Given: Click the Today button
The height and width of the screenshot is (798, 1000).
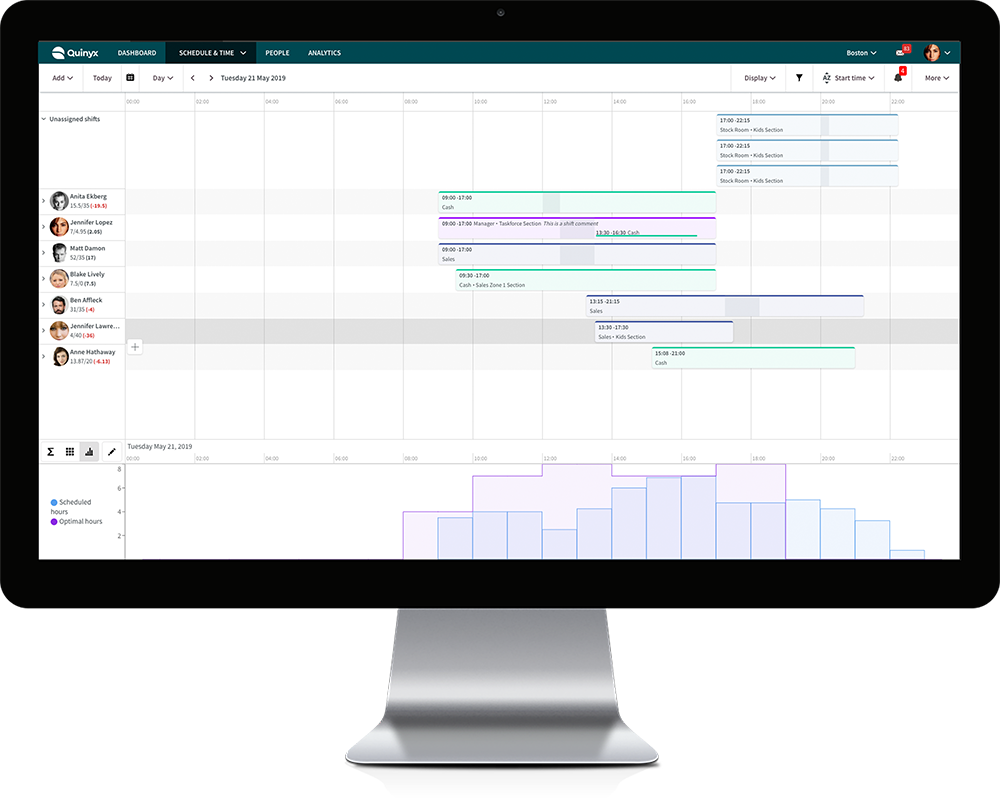Looking at the screenshot, I should click(102, 77).
